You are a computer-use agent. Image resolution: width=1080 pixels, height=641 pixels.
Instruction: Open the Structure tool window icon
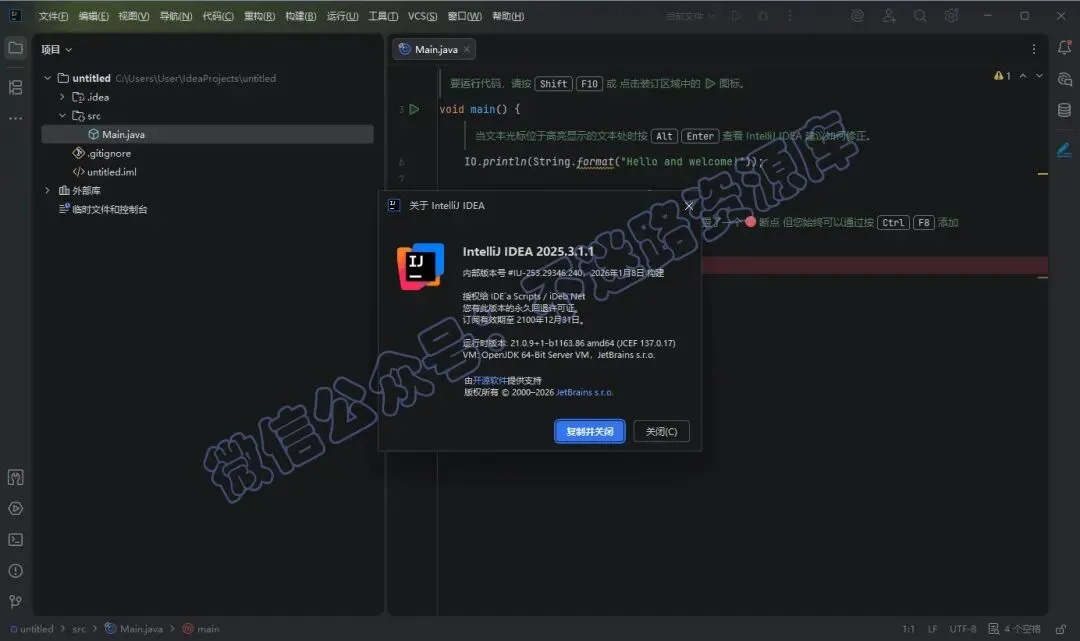(x=15, y=87)
